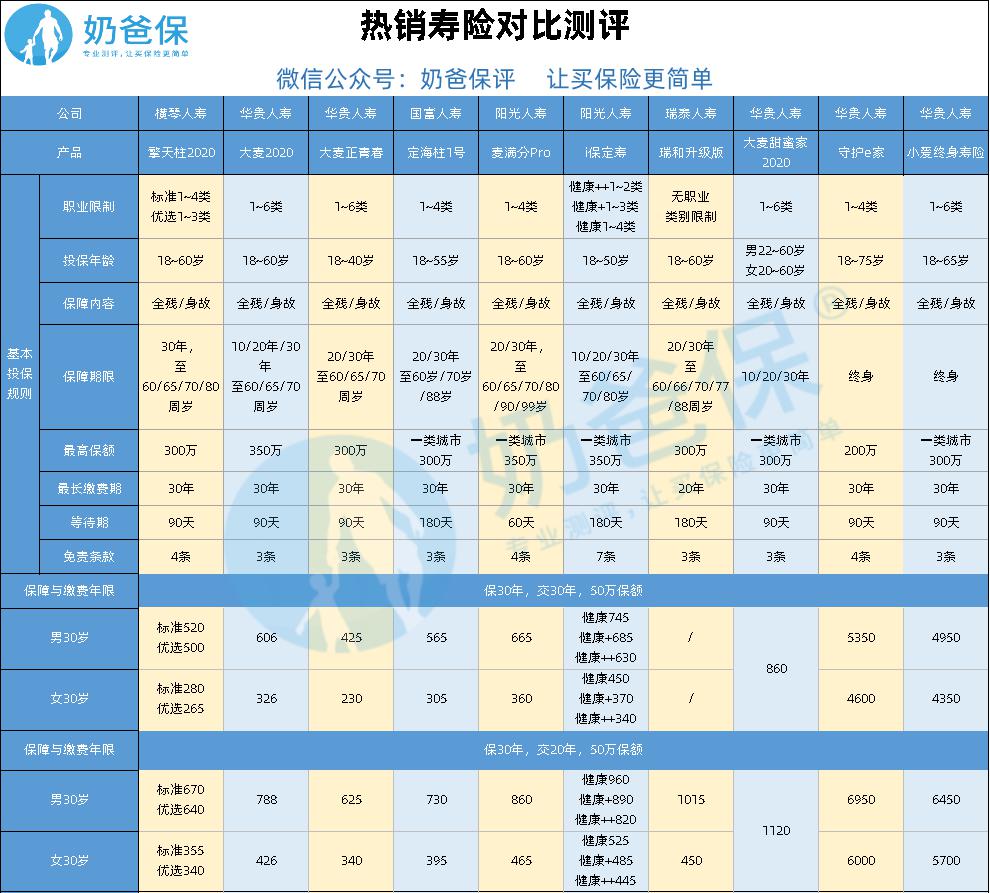Click the 保障内容 row label
Viewport: 990px width, 893px height.
tap(89, 303)
